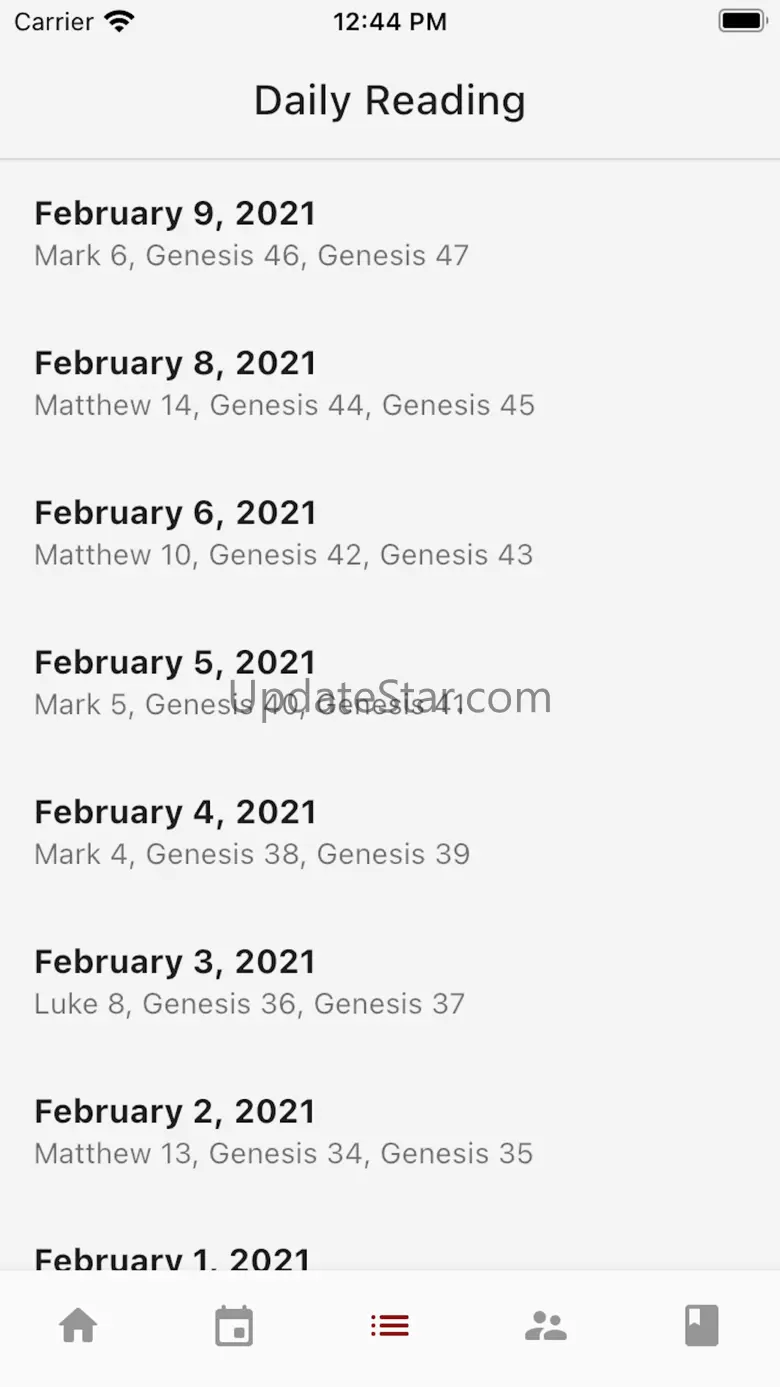The image size is (780, 1387).
Task: Open the people group tab icon
Action: point(546,1326)
